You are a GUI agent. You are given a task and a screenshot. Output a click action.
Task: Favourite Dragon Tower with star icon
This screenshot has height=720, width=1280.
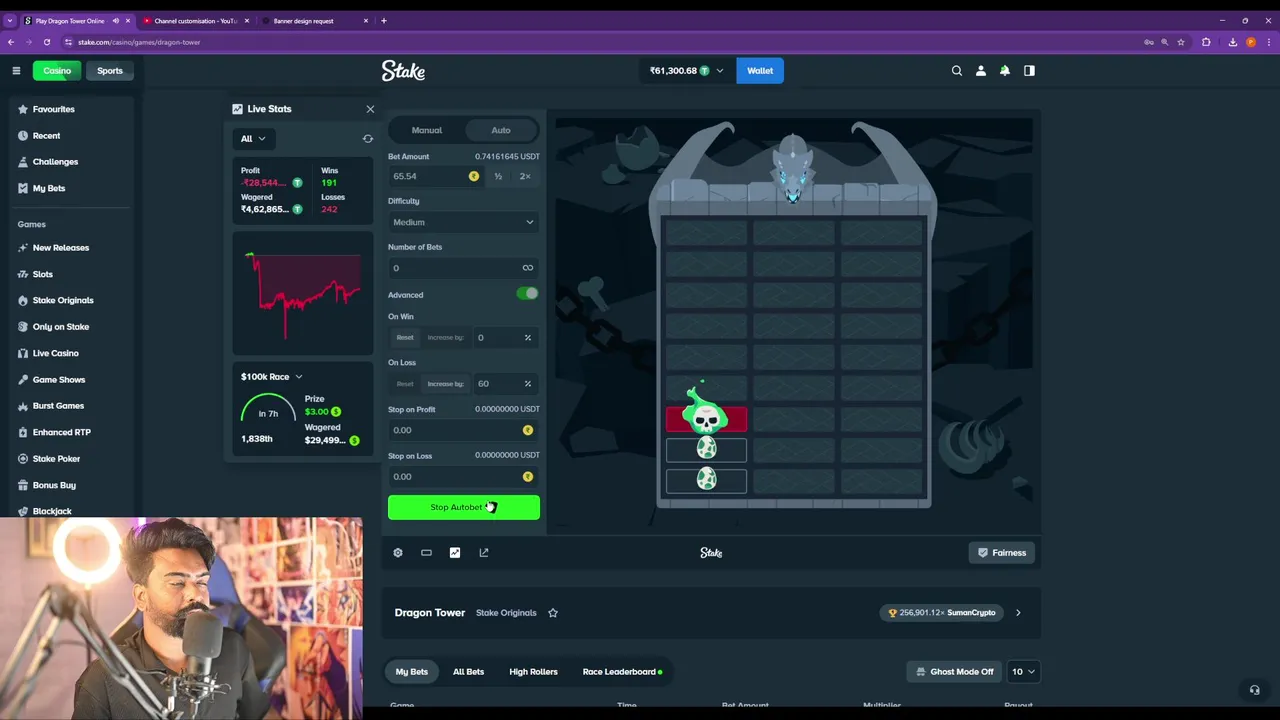coord(553,613)
